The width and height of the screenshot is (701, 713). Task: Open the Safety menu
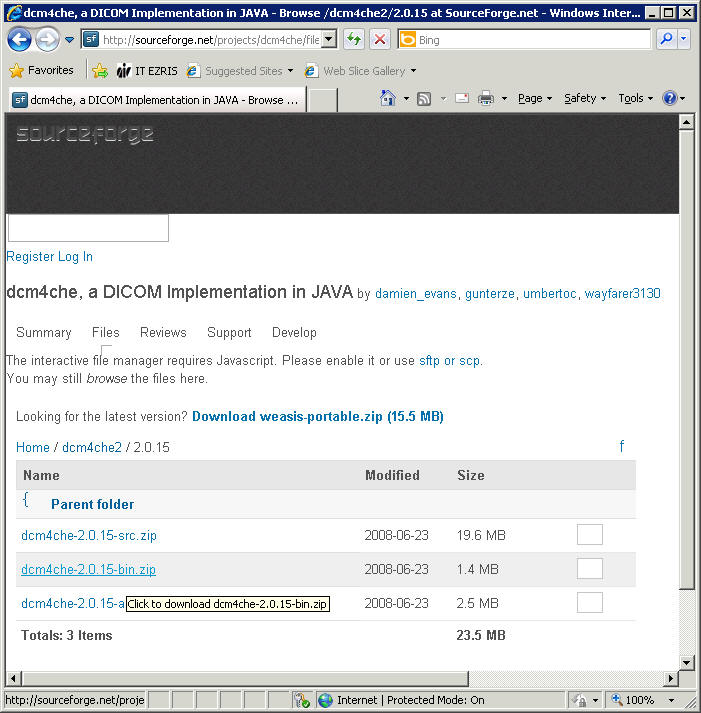(x=585, y=98)
